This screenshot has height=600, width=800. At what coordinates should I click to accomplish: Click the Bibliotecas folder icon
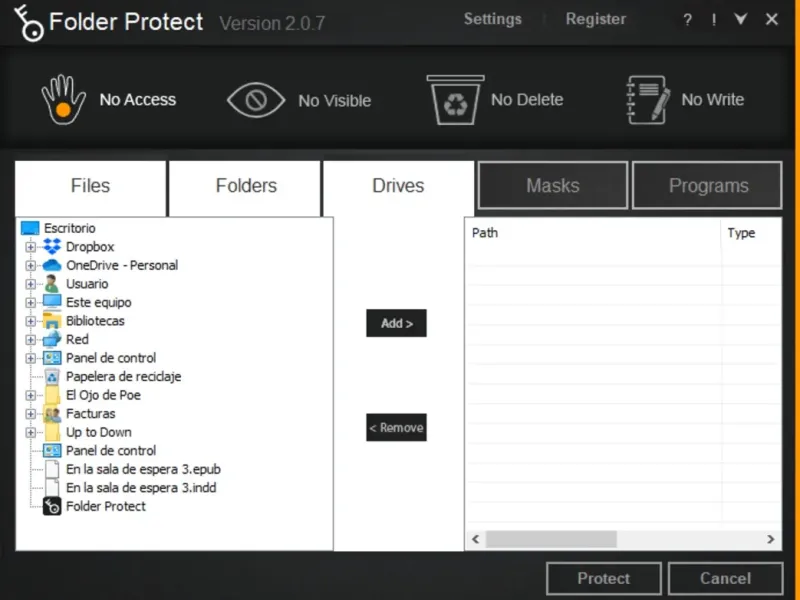click(52, 321)
